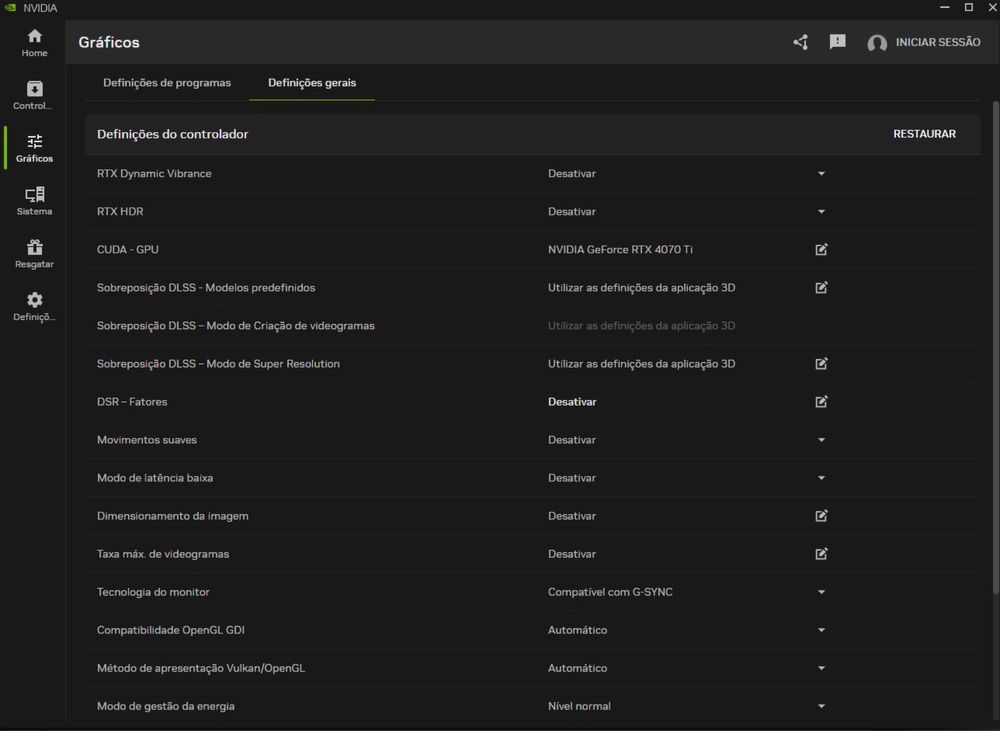
Task: Open the Sistema sidebar section
Action: tap(34, 202)
